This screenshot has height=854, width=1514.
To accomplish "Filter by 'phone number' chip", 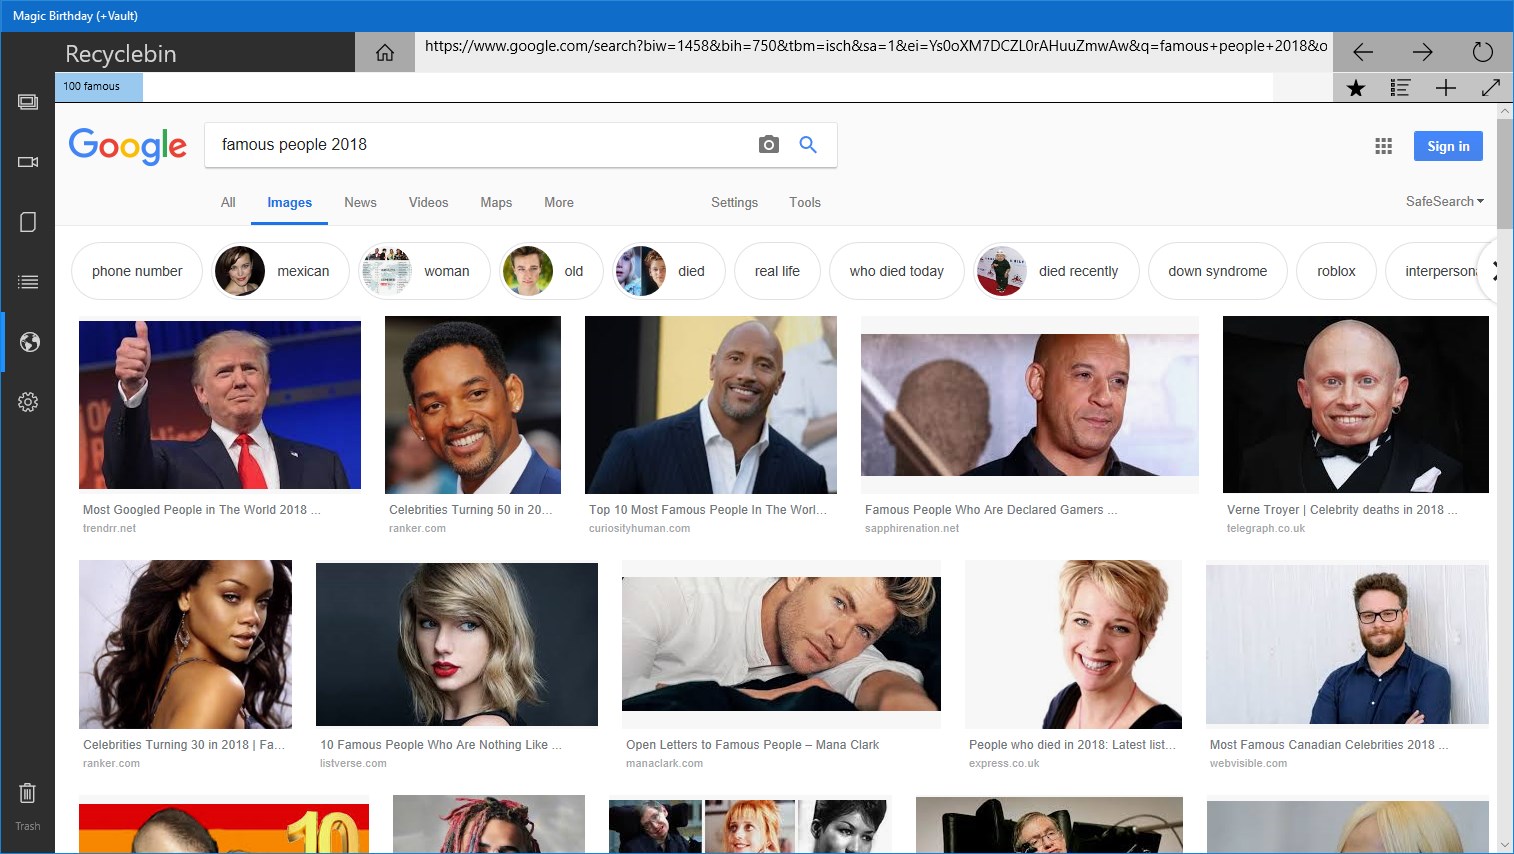I will (x=137, y=271).
